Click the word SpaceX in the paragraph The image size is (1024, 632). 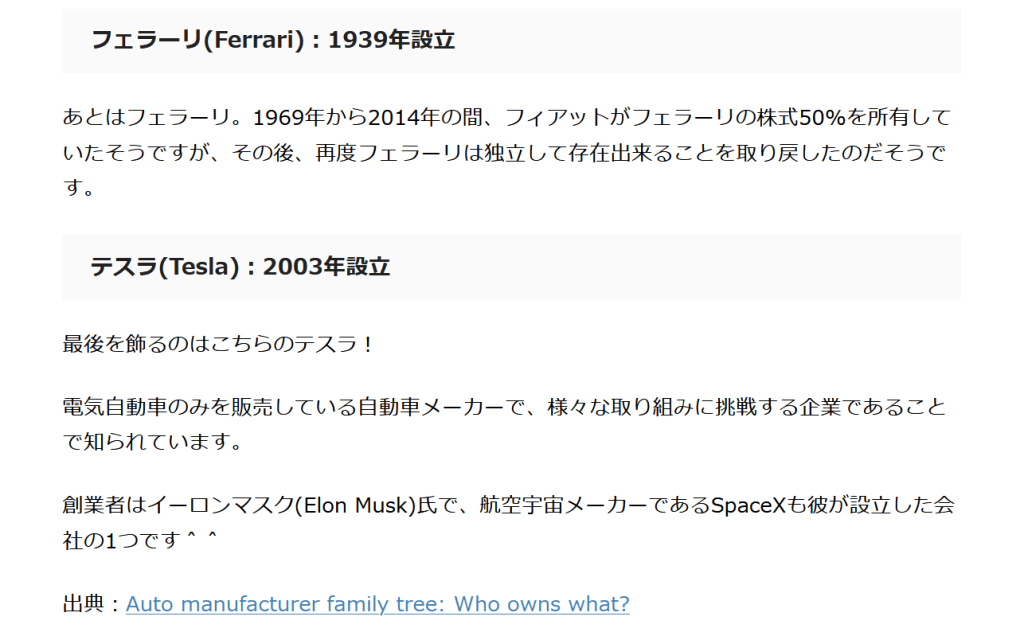pyautogui.click(x=748, y=505)
